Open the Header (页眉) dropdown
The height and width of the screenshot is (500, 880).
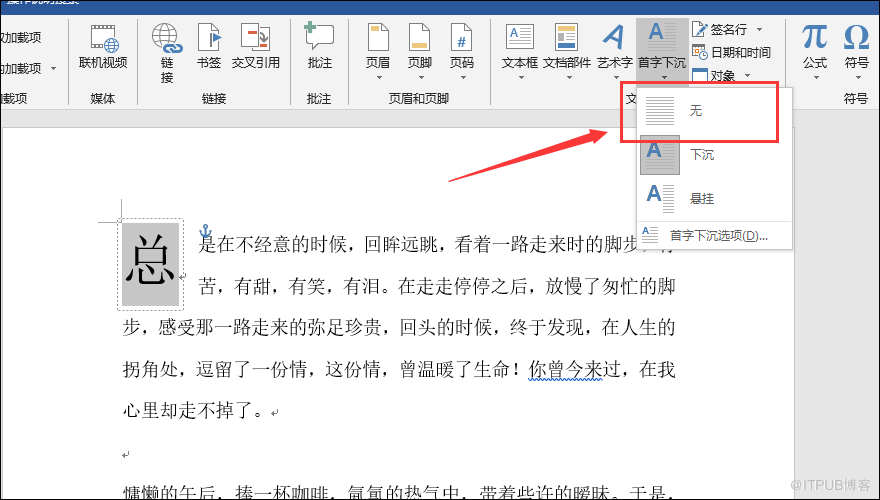point(378,48)
